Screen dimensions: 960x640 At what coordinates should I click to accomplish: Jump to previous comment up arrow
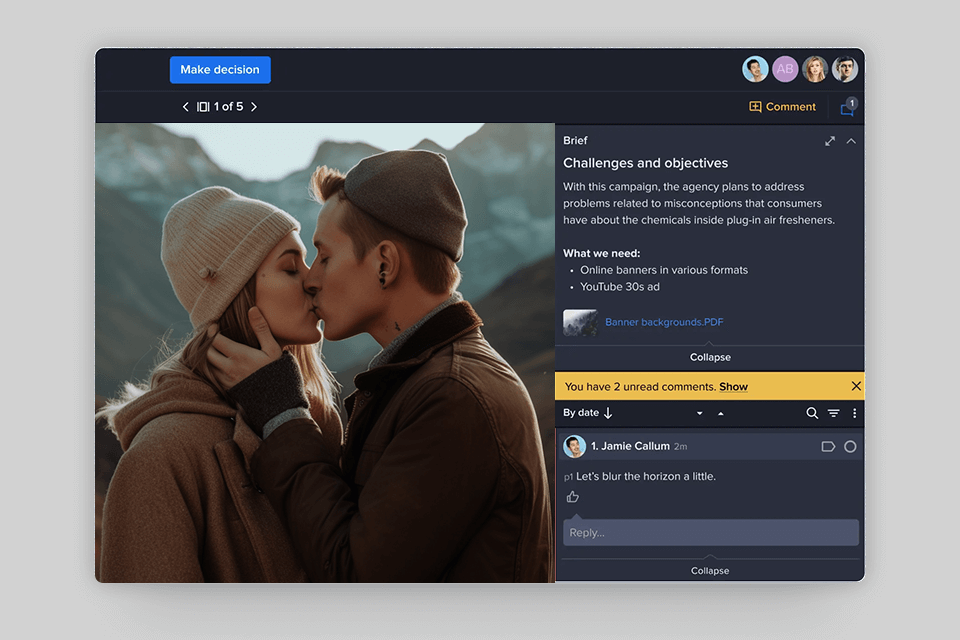click(721, 413)
